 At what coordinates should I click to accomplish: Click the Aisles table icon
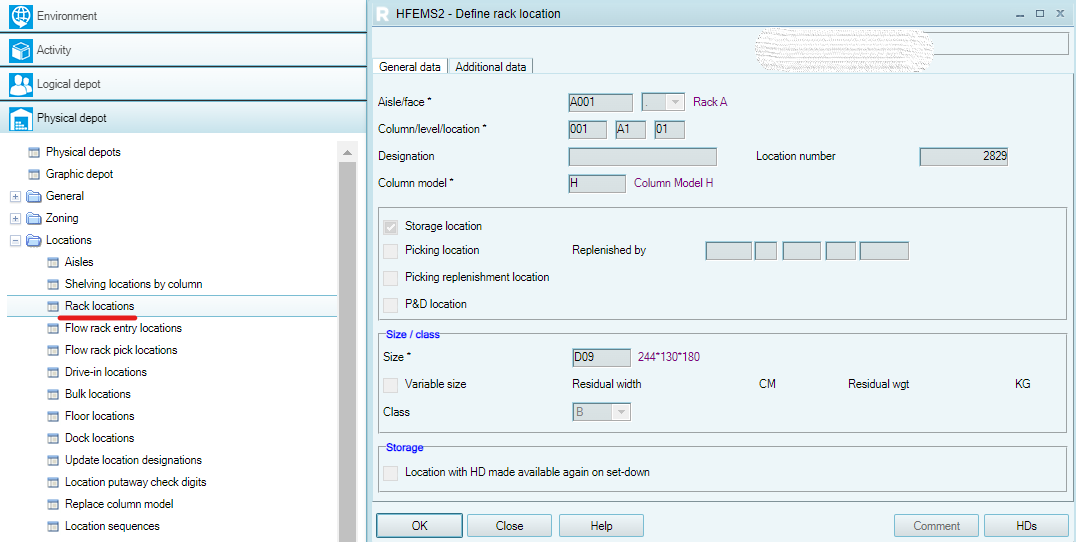tap(53, 262)
